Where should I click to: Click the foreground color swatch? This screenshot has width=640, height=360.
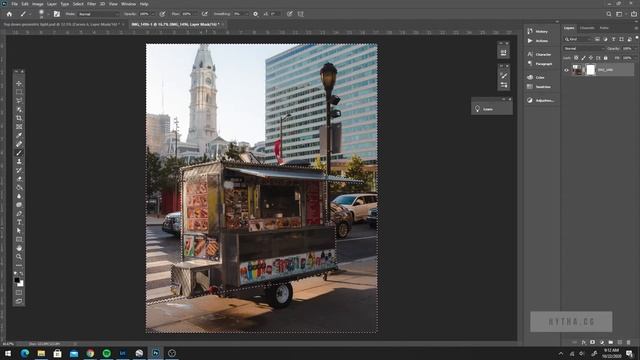click(x=17, y=280)
